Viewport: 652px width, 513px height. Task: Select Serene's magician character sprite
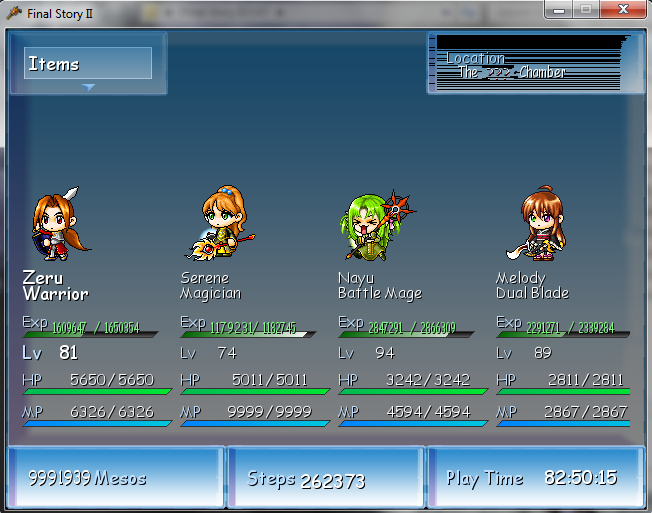pyautogui.click(x=219, y=223)
